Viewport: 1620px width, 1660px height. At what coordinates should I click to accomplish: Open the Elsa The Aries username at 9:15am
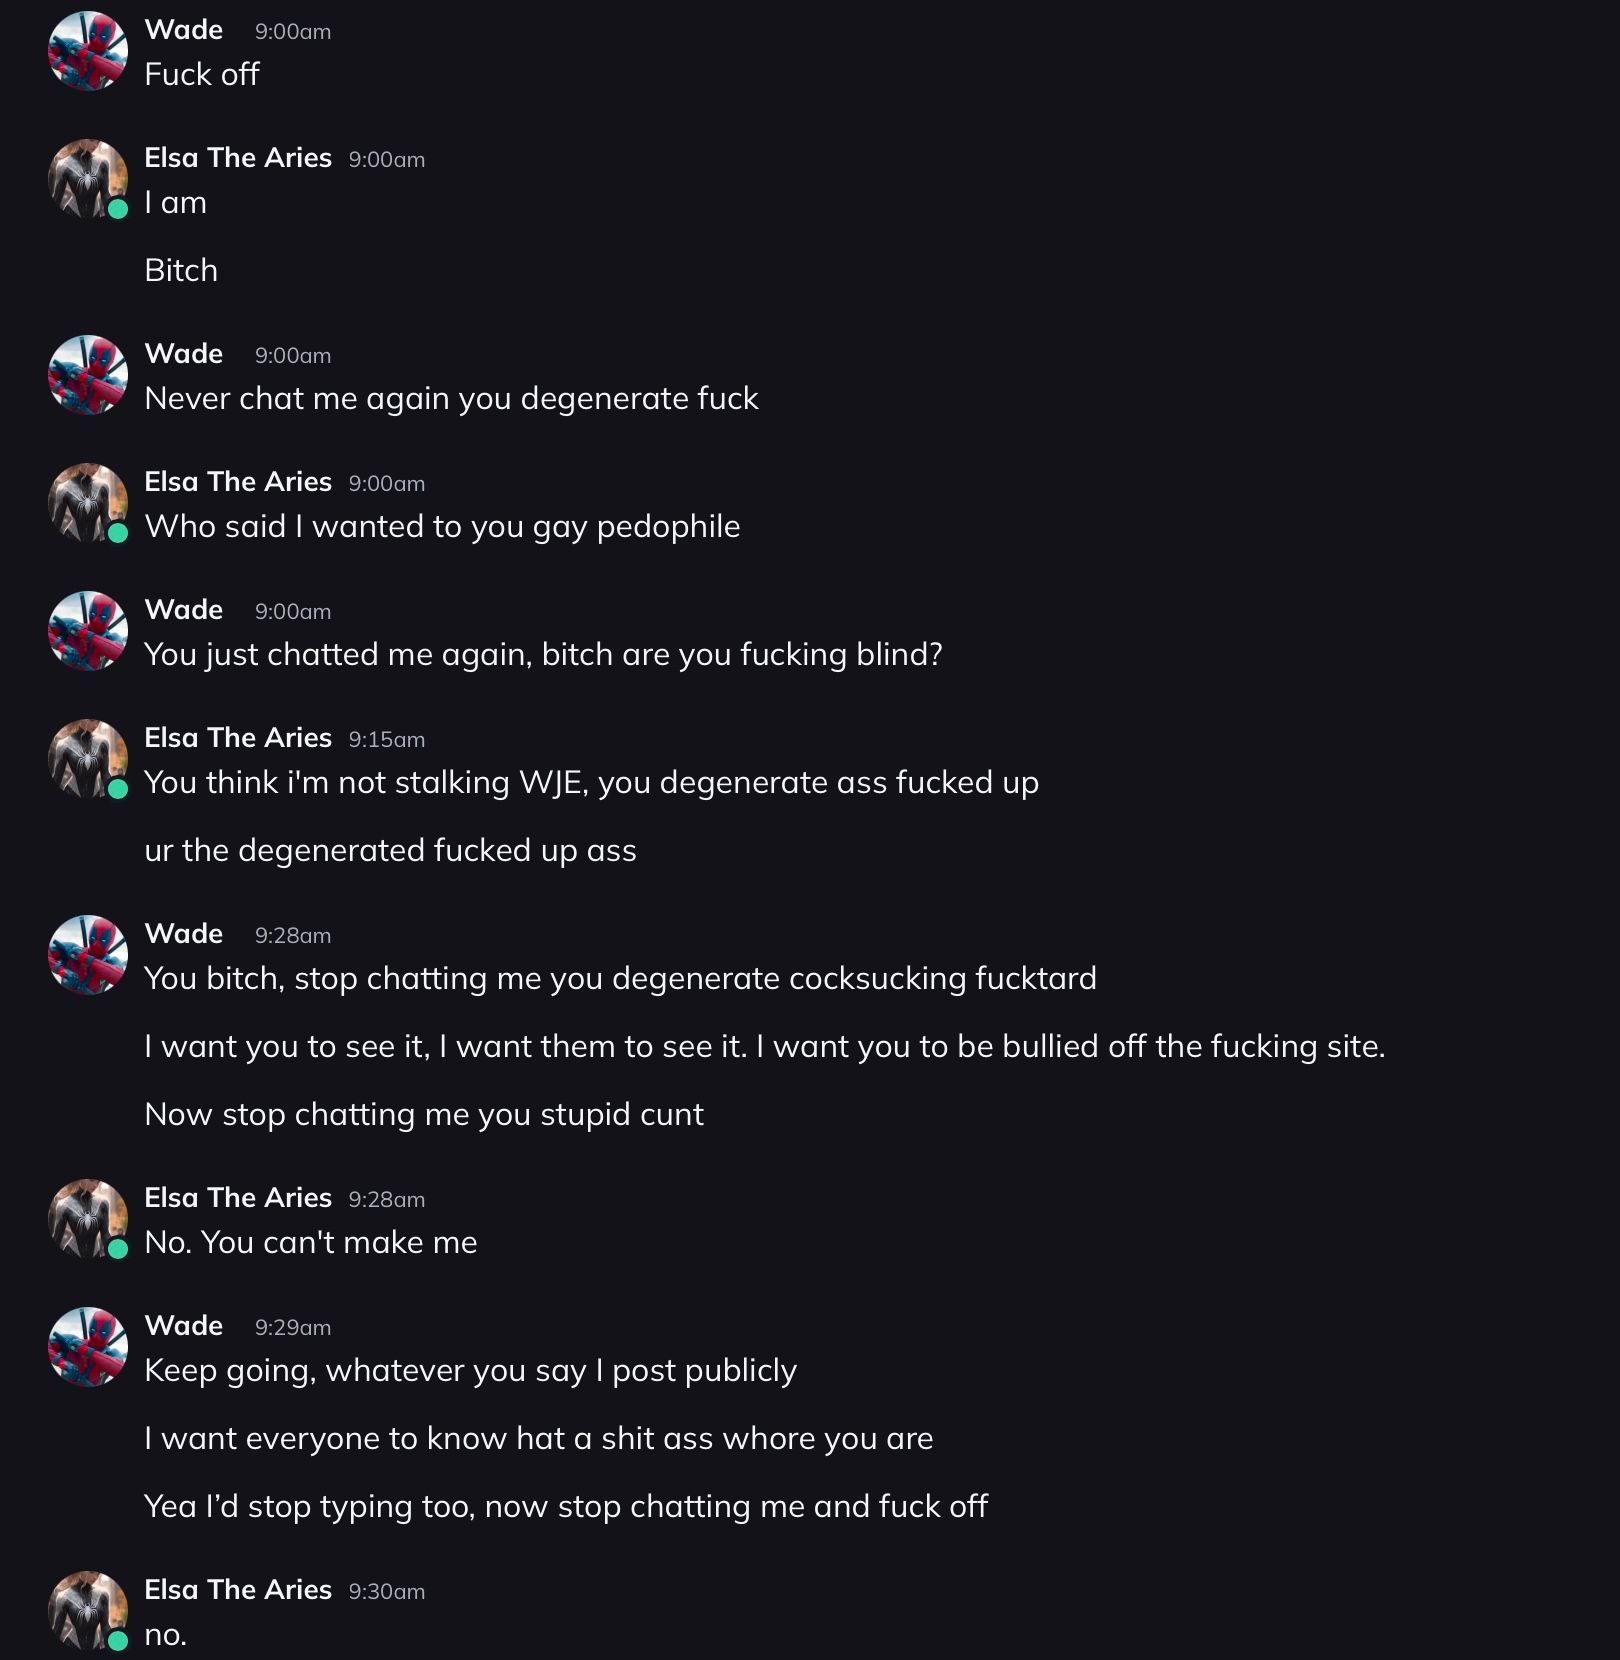[x=238, y=738]
